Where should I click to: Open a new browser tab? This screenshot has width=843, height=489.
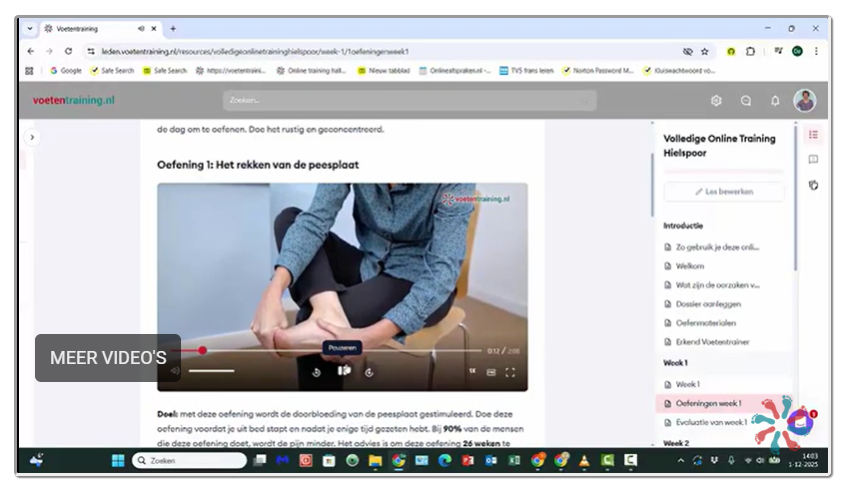173,29
